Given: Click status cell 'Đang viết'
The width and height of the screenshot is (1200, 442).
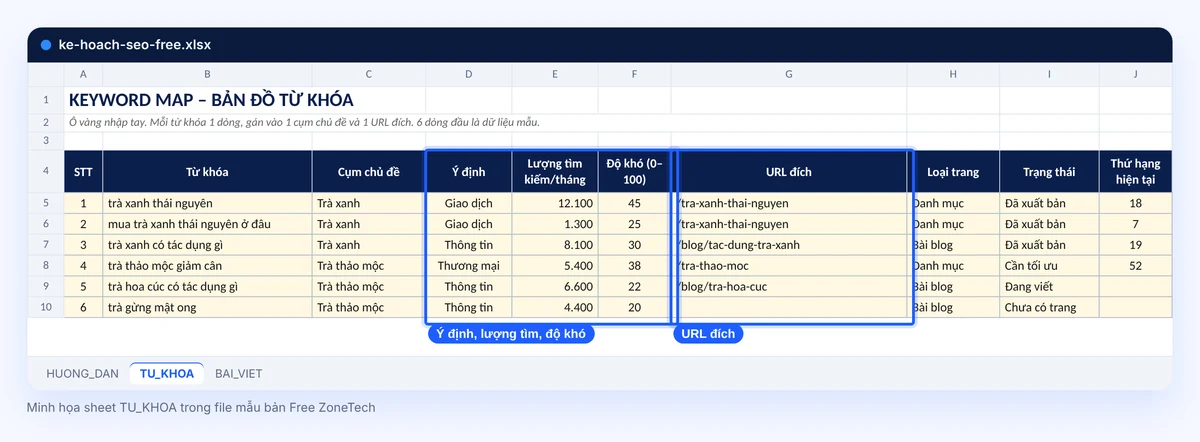Looking at the screenshot, I should coord(1049,287).
